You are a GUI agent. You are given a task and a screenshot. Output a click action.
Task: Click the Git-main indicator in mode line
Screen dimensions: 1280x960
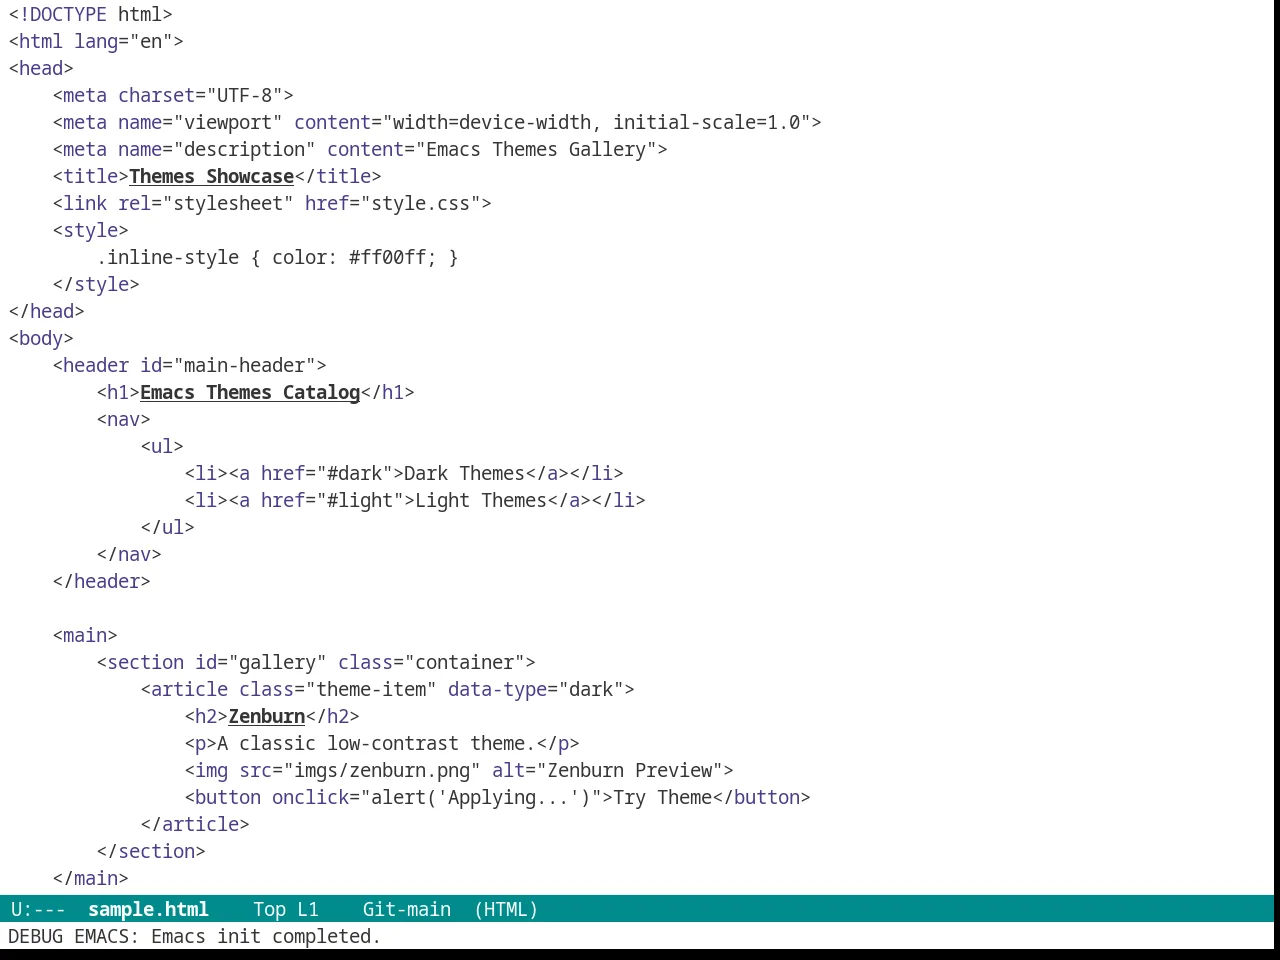[x=406, y=909]
